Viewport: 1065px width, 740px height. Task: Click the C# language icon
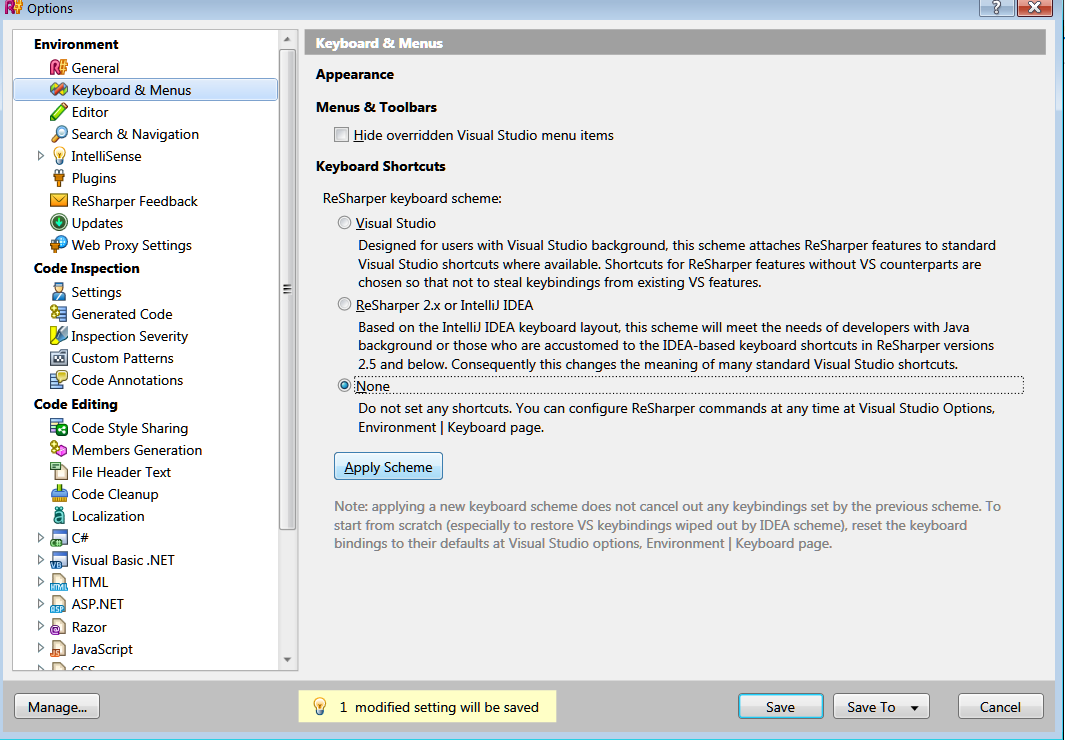[59, 538]
